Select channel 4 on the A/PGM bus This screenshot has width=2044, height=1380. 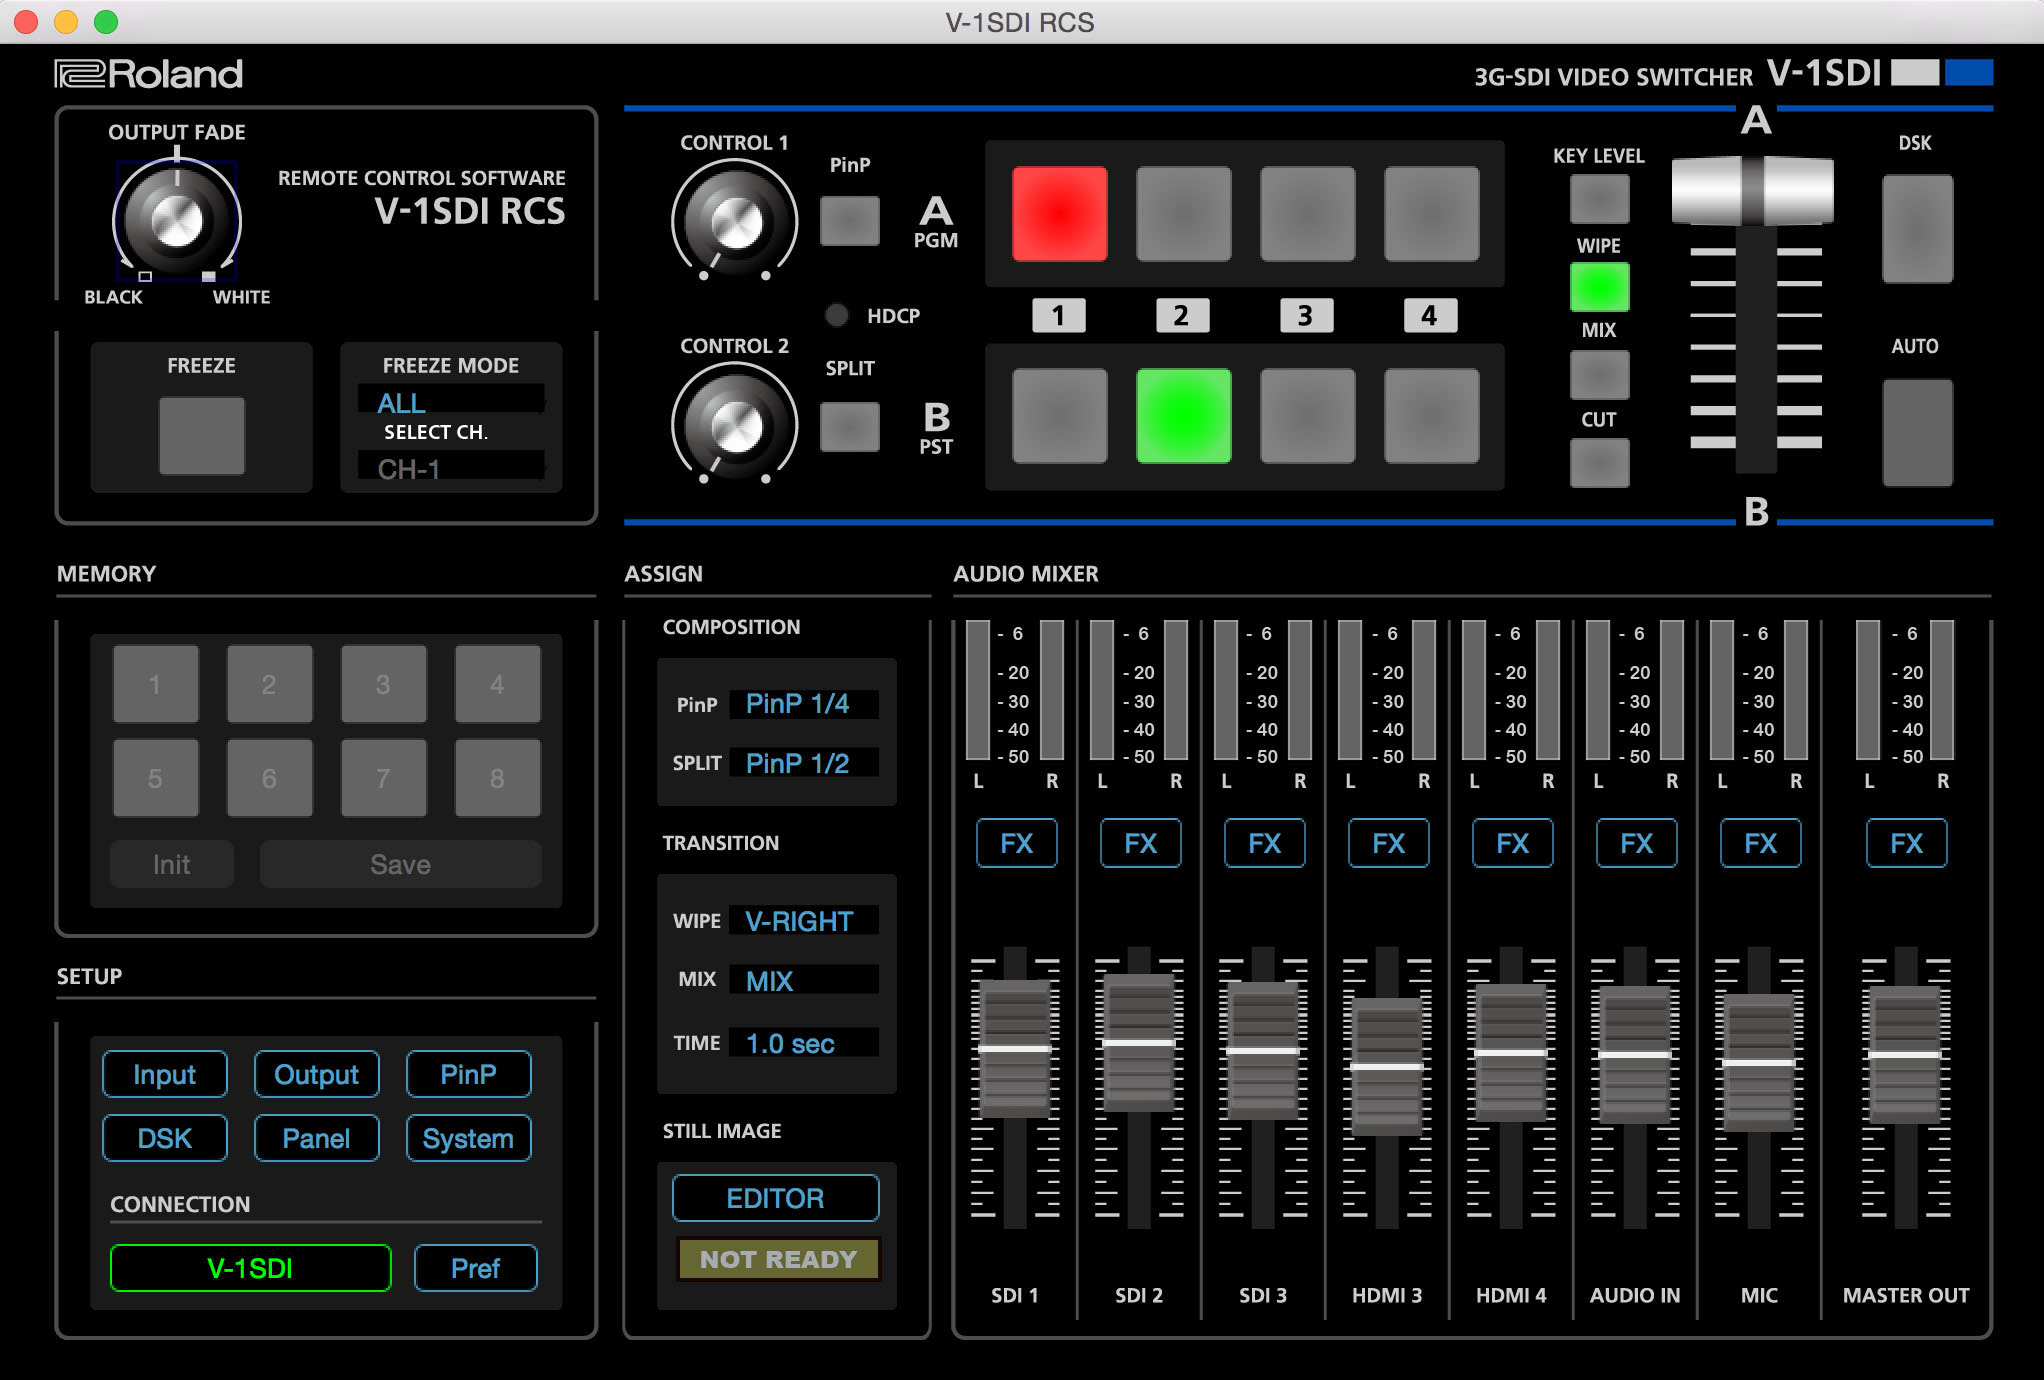click(x=1431, y=214)
